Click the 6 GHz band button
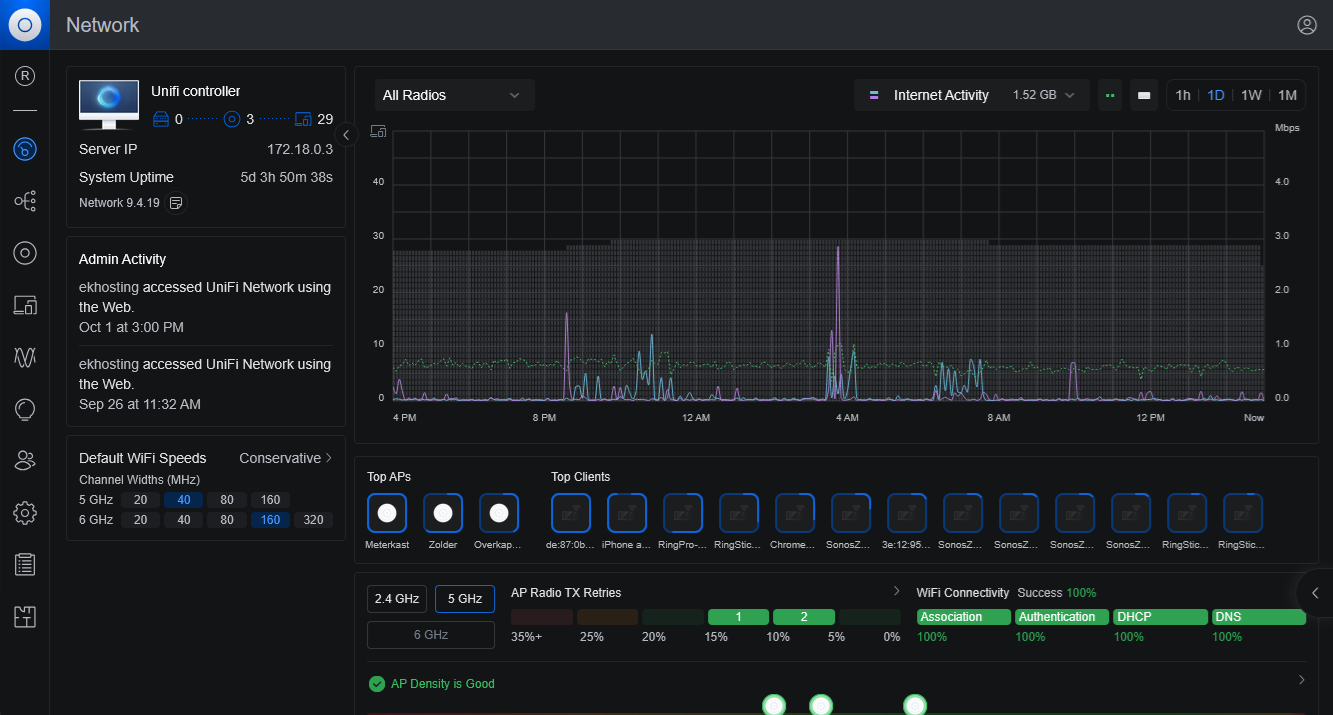 pos(430,634)
